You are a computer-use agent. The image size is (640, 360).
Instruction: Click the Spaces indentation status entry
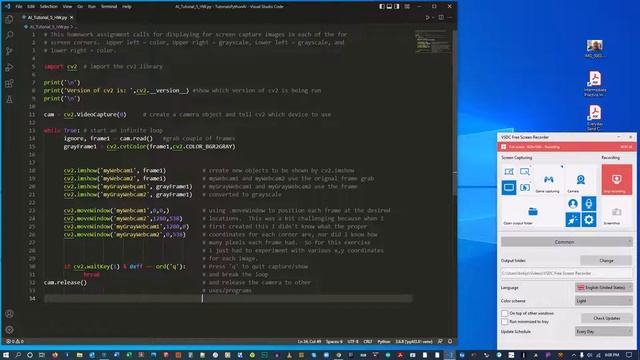334,341
